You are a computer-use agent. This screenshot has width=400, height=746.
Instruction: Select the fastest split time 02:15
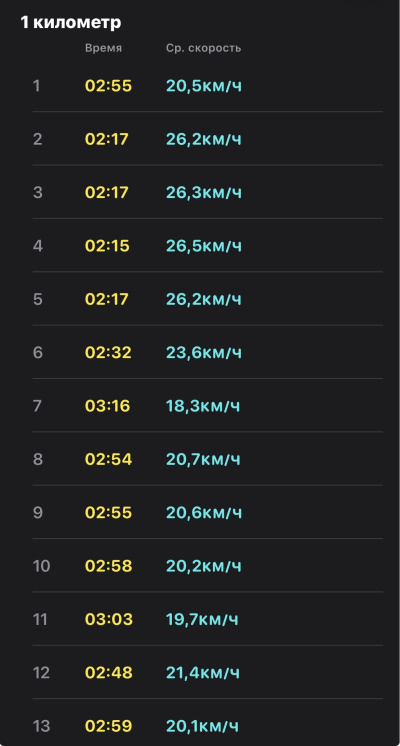click(x=107, y=246)
